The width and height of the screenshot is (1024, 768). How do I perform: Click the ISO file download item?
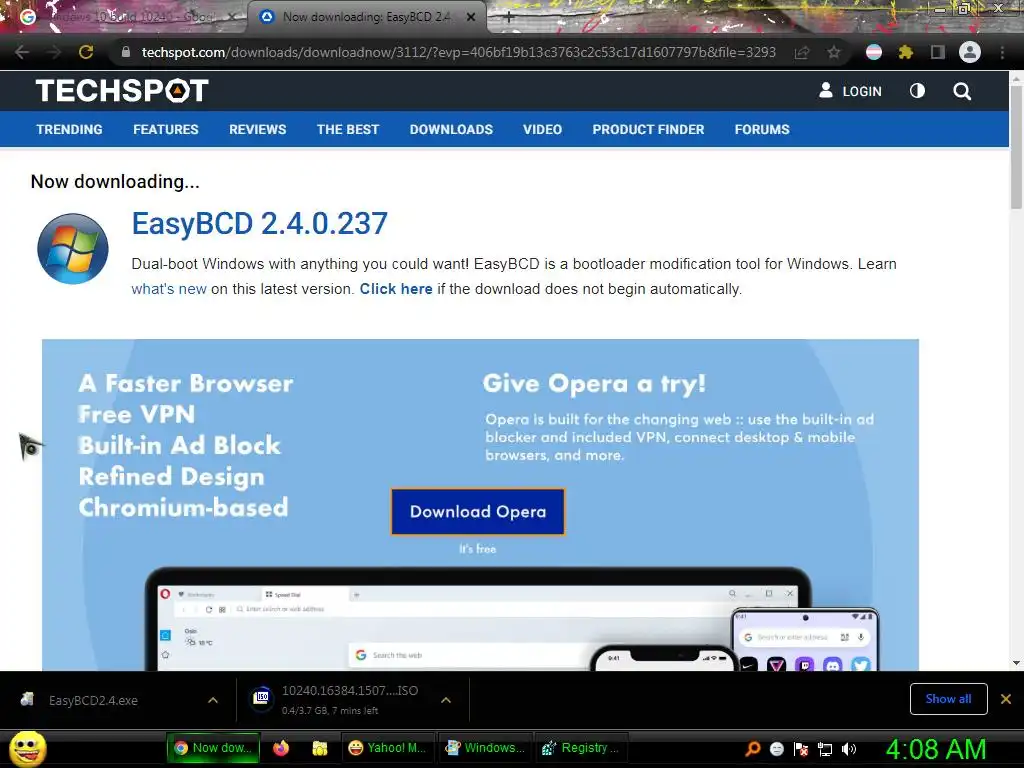(340, 700)
